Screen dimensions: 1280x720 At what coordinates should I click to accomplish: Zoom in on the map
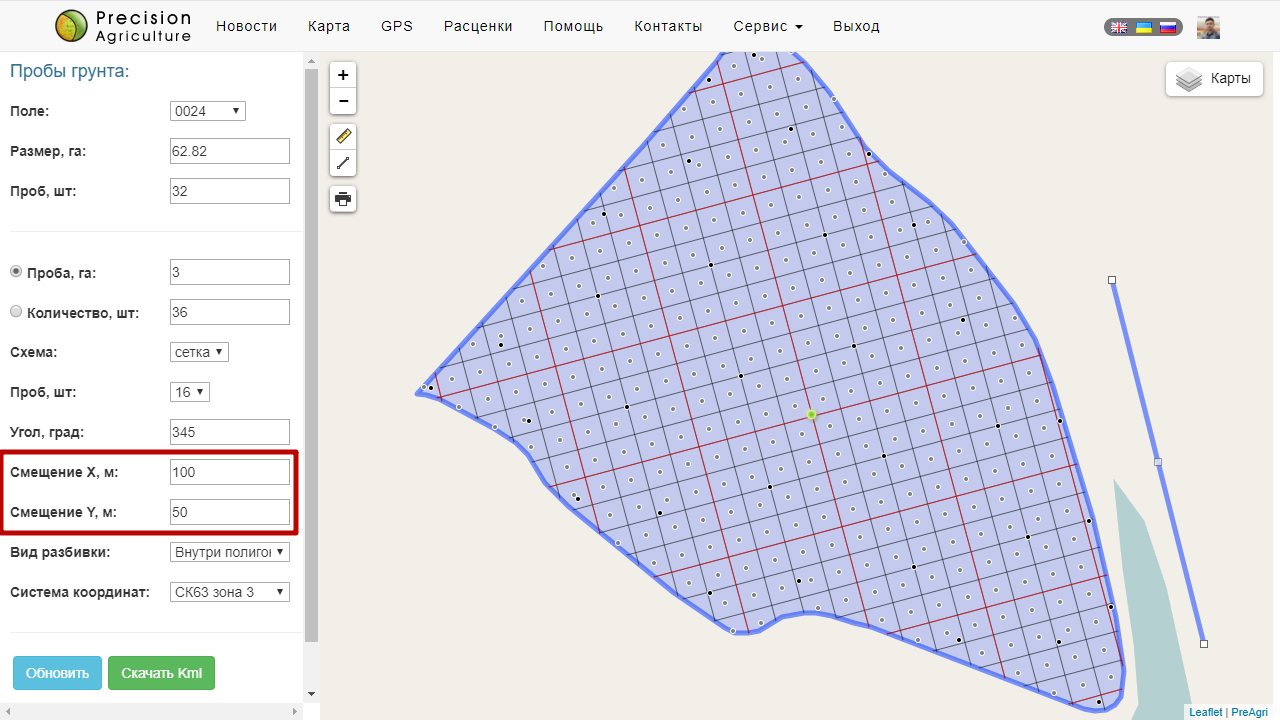(343, 75)
